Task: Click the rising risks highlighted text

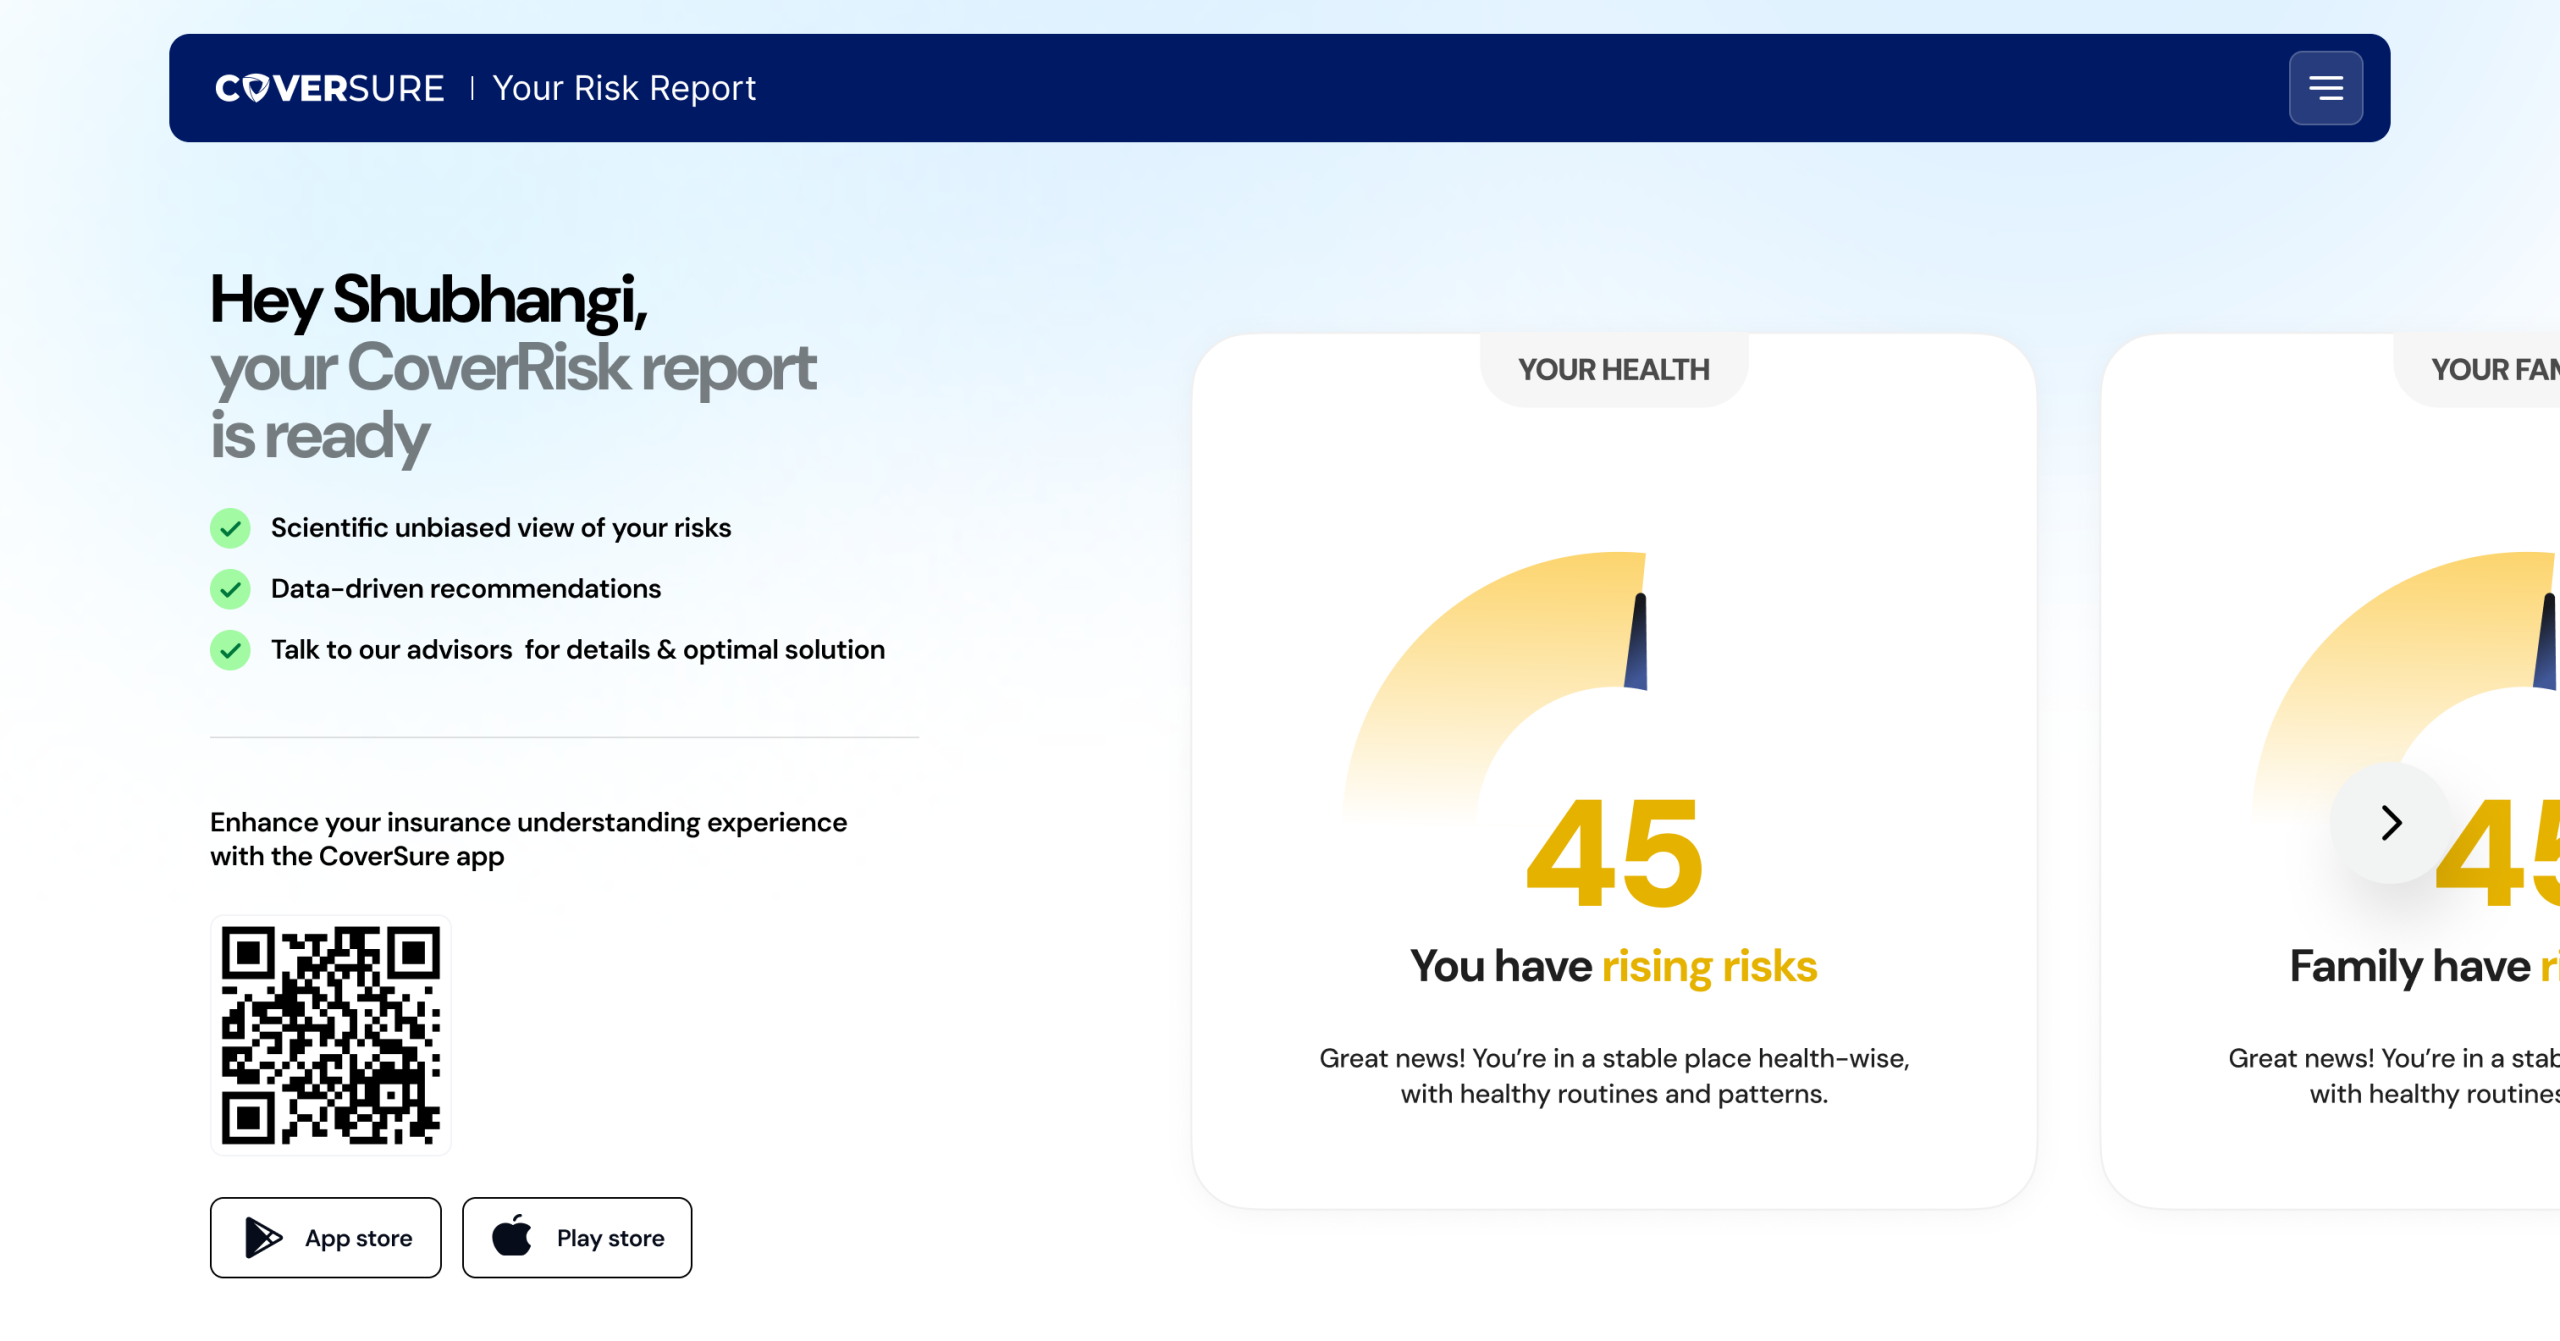Action: tap(1709, 966)
